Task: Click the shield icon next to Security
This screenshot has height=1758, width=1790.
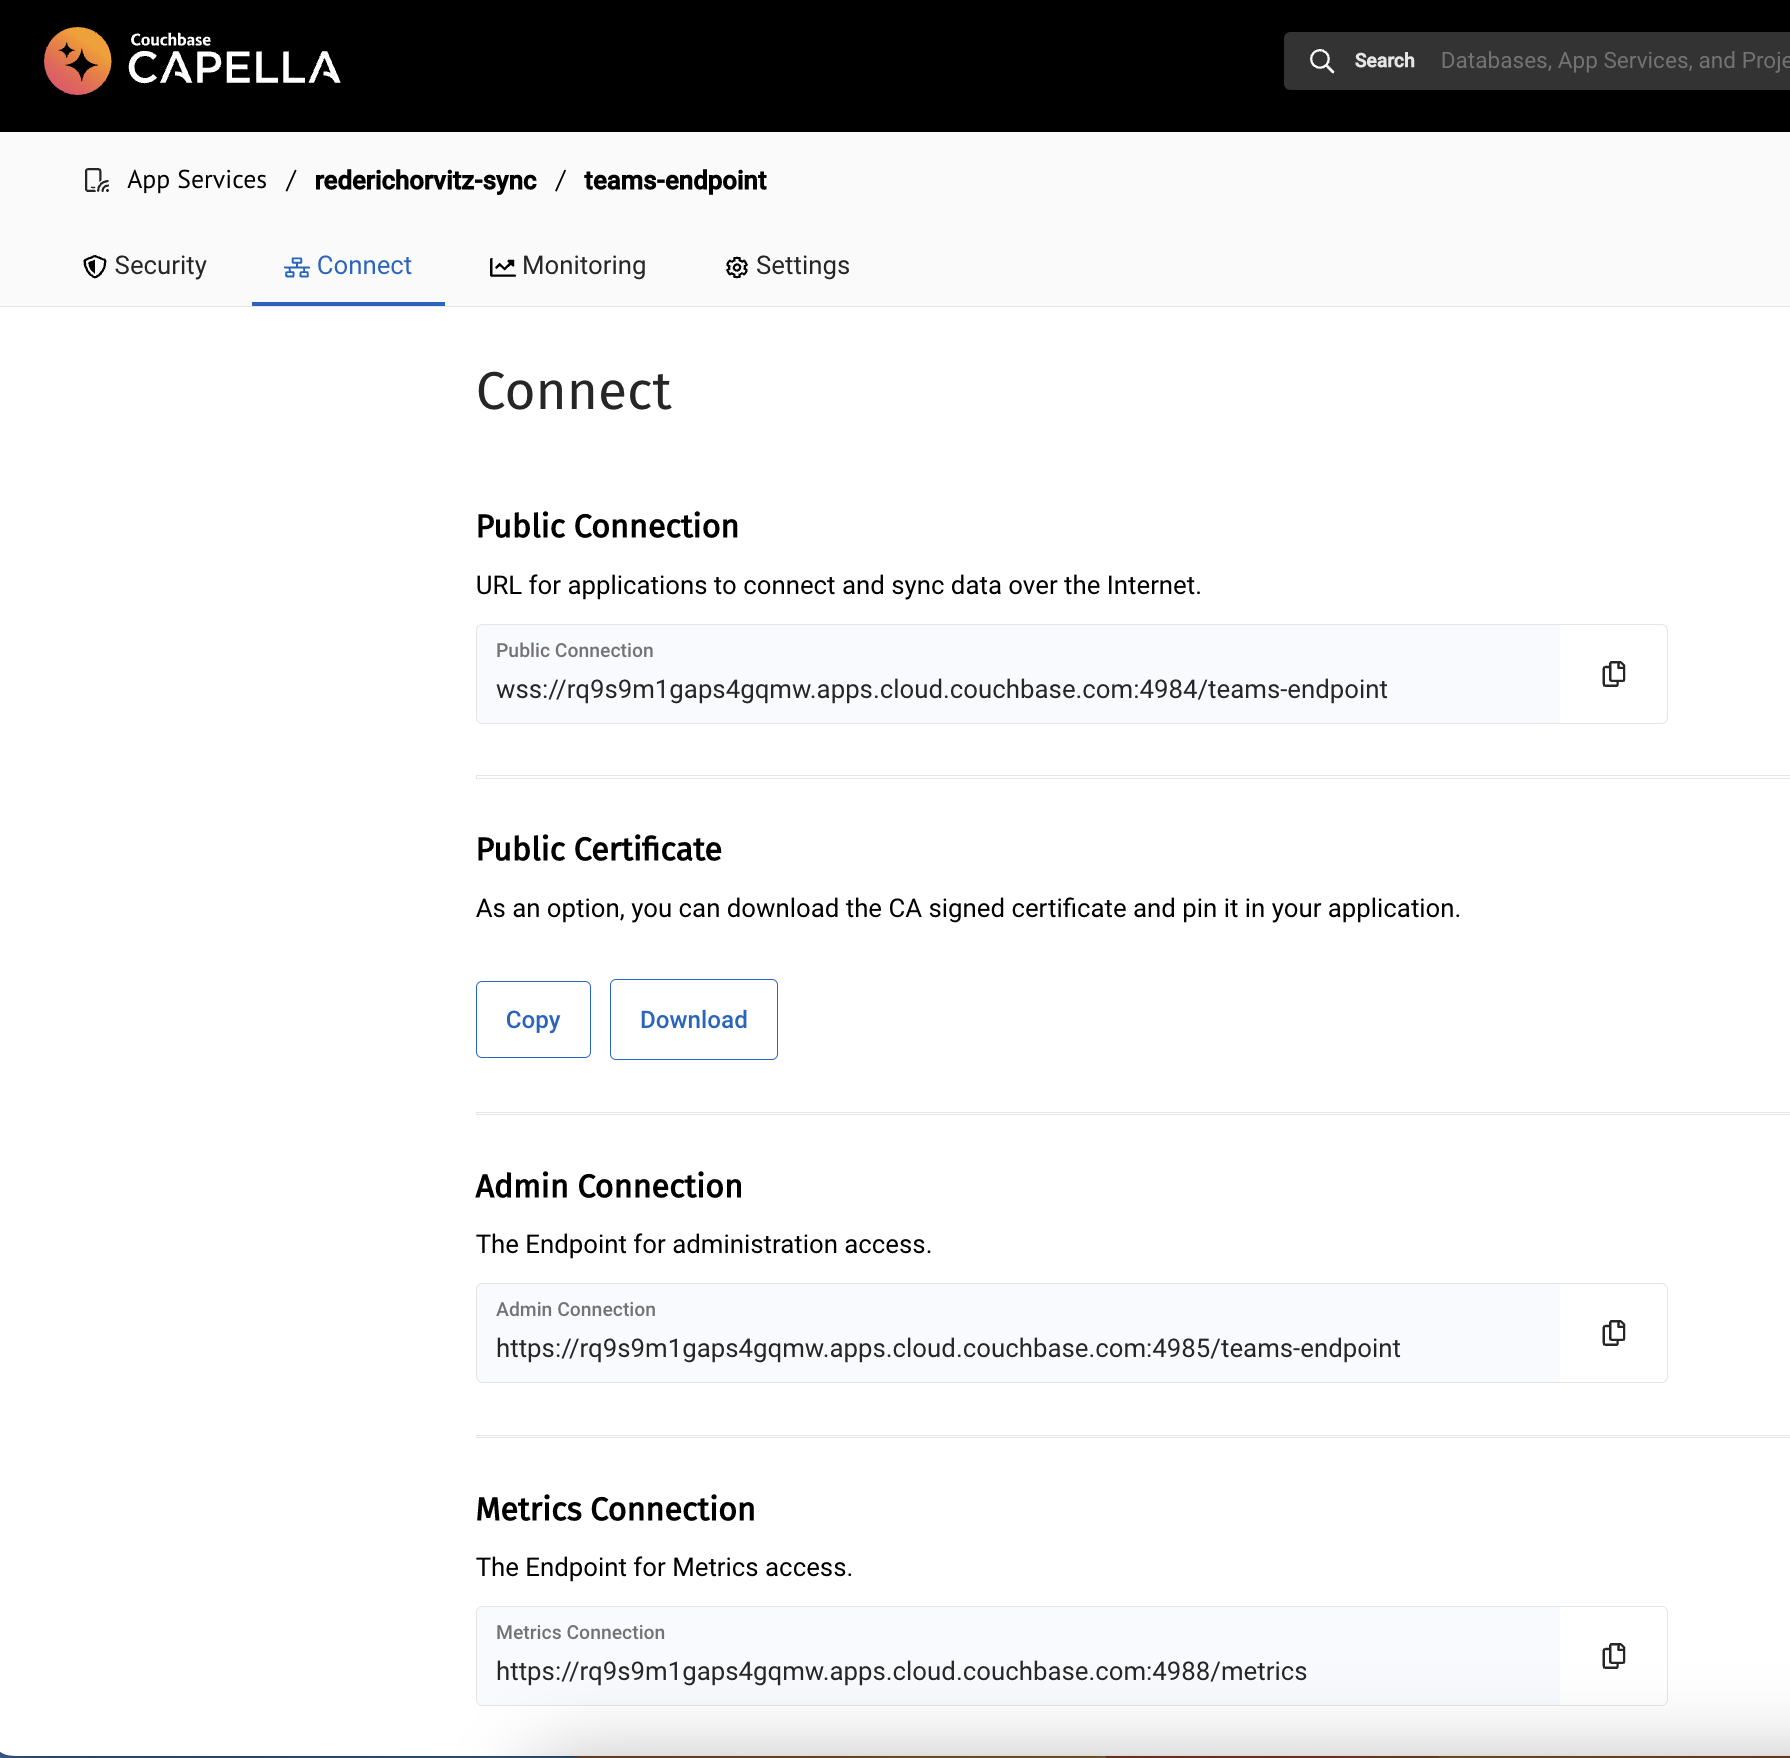Action: point(93,266)
